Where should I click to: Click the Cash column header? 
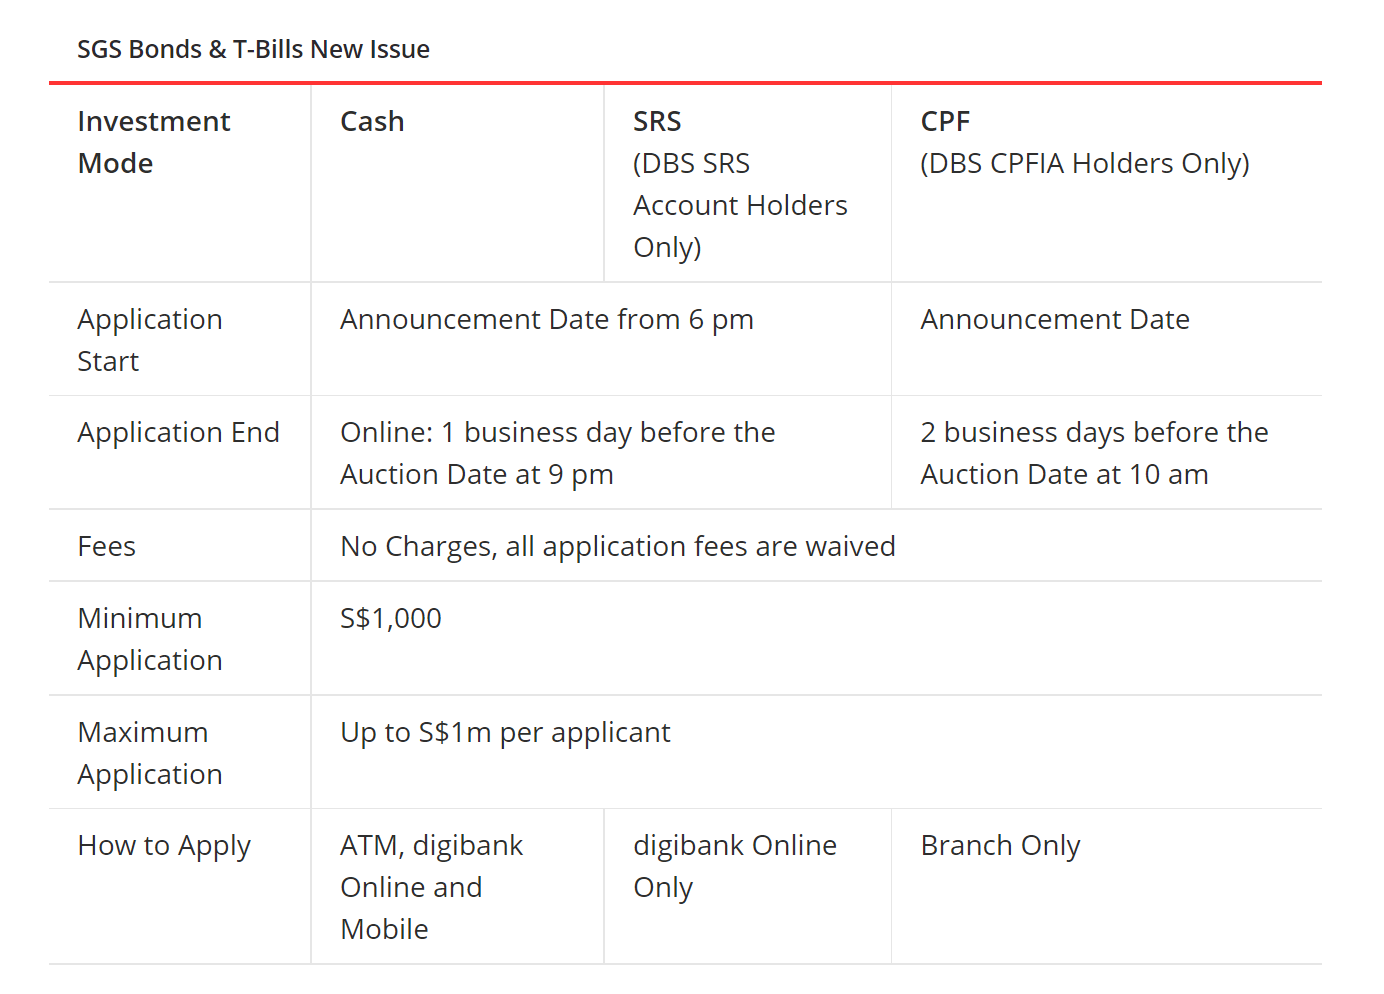(372, 121)
